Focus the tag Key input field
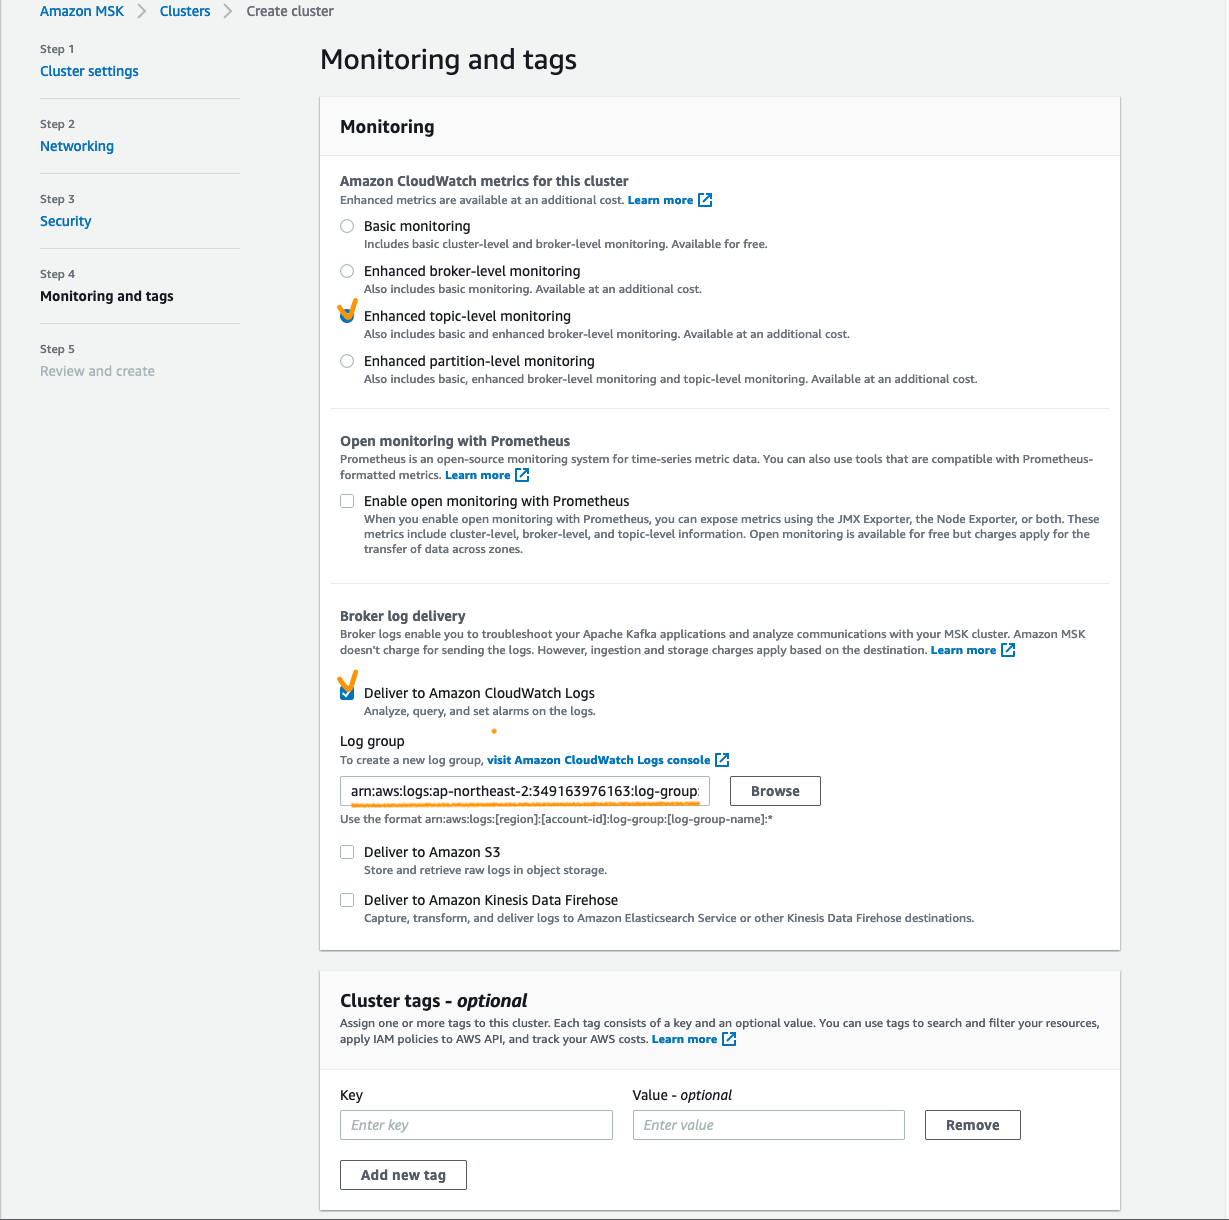Viewport: 1229px width, 1220px height. click(x=476, y=1125)
